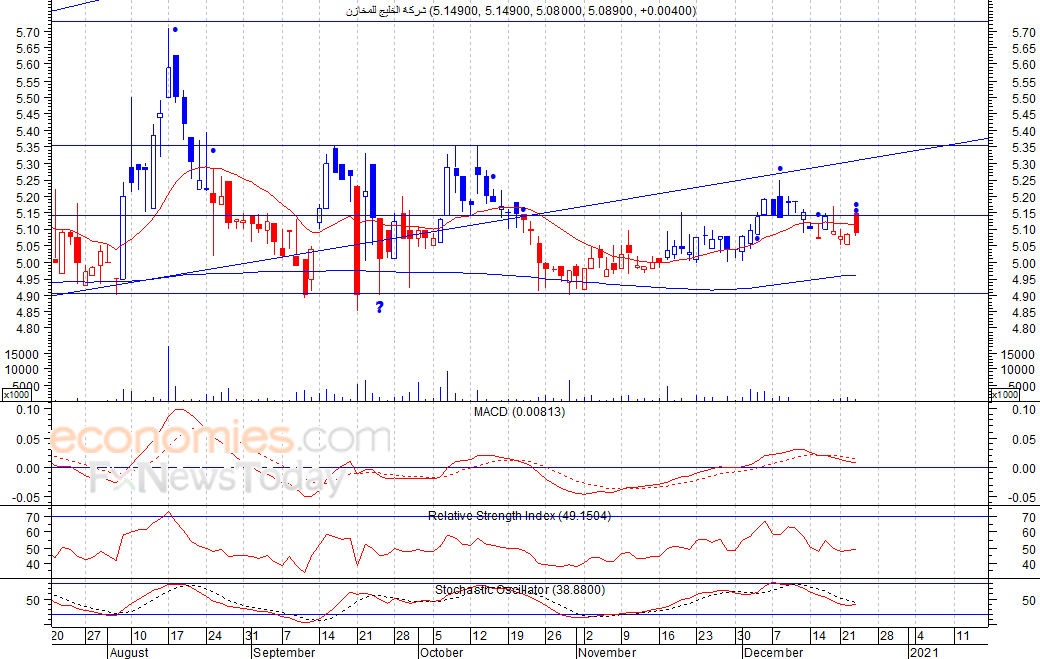
Task: Click the November month label
Action: (607, 652)
